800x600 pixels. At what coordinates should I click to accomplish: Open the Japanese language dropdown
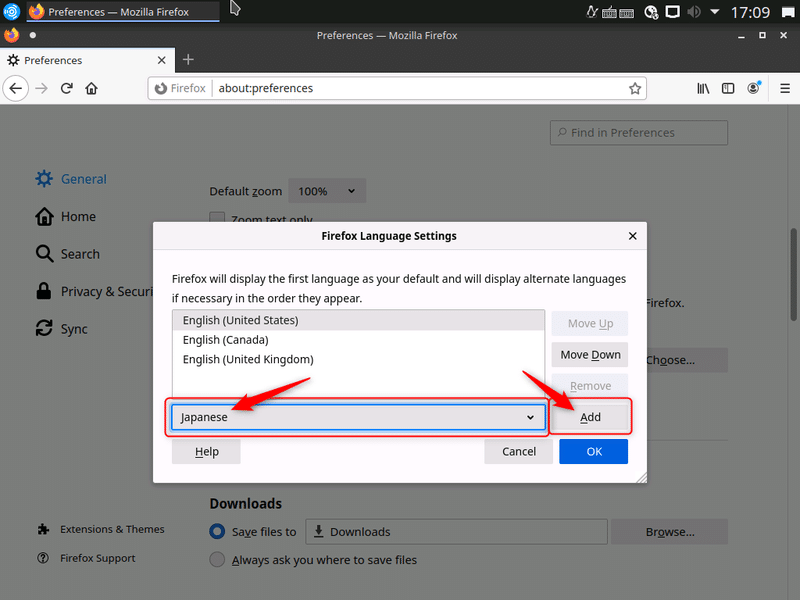358,417
